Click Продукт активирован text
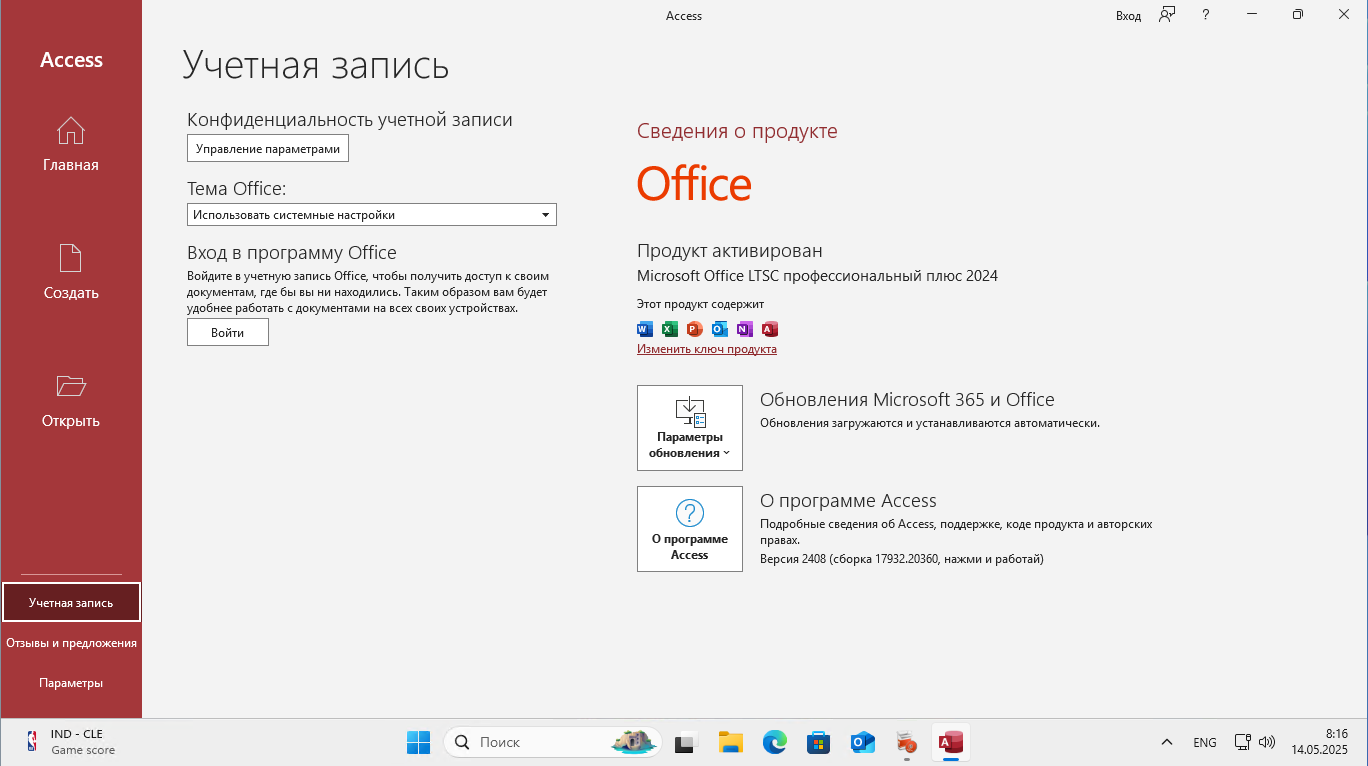 tap(730, 250)
